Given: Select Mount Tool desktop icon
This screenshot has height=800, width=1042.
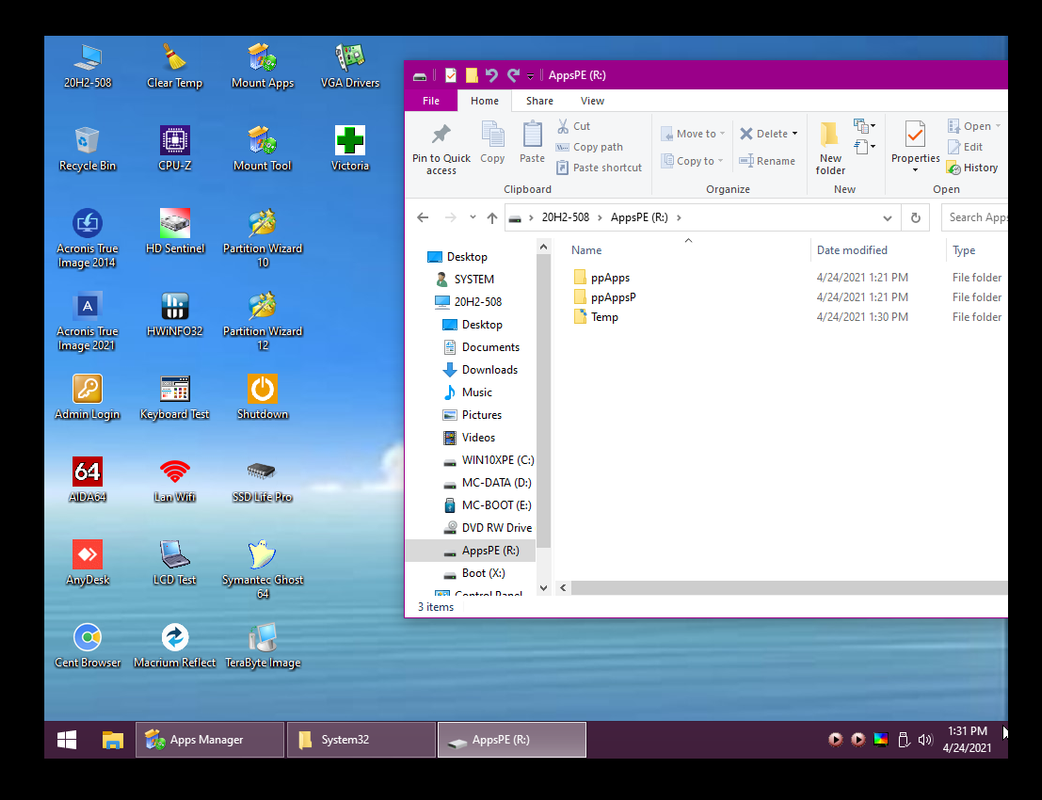Looking at the screenshot, I should (x=262, y=148).
